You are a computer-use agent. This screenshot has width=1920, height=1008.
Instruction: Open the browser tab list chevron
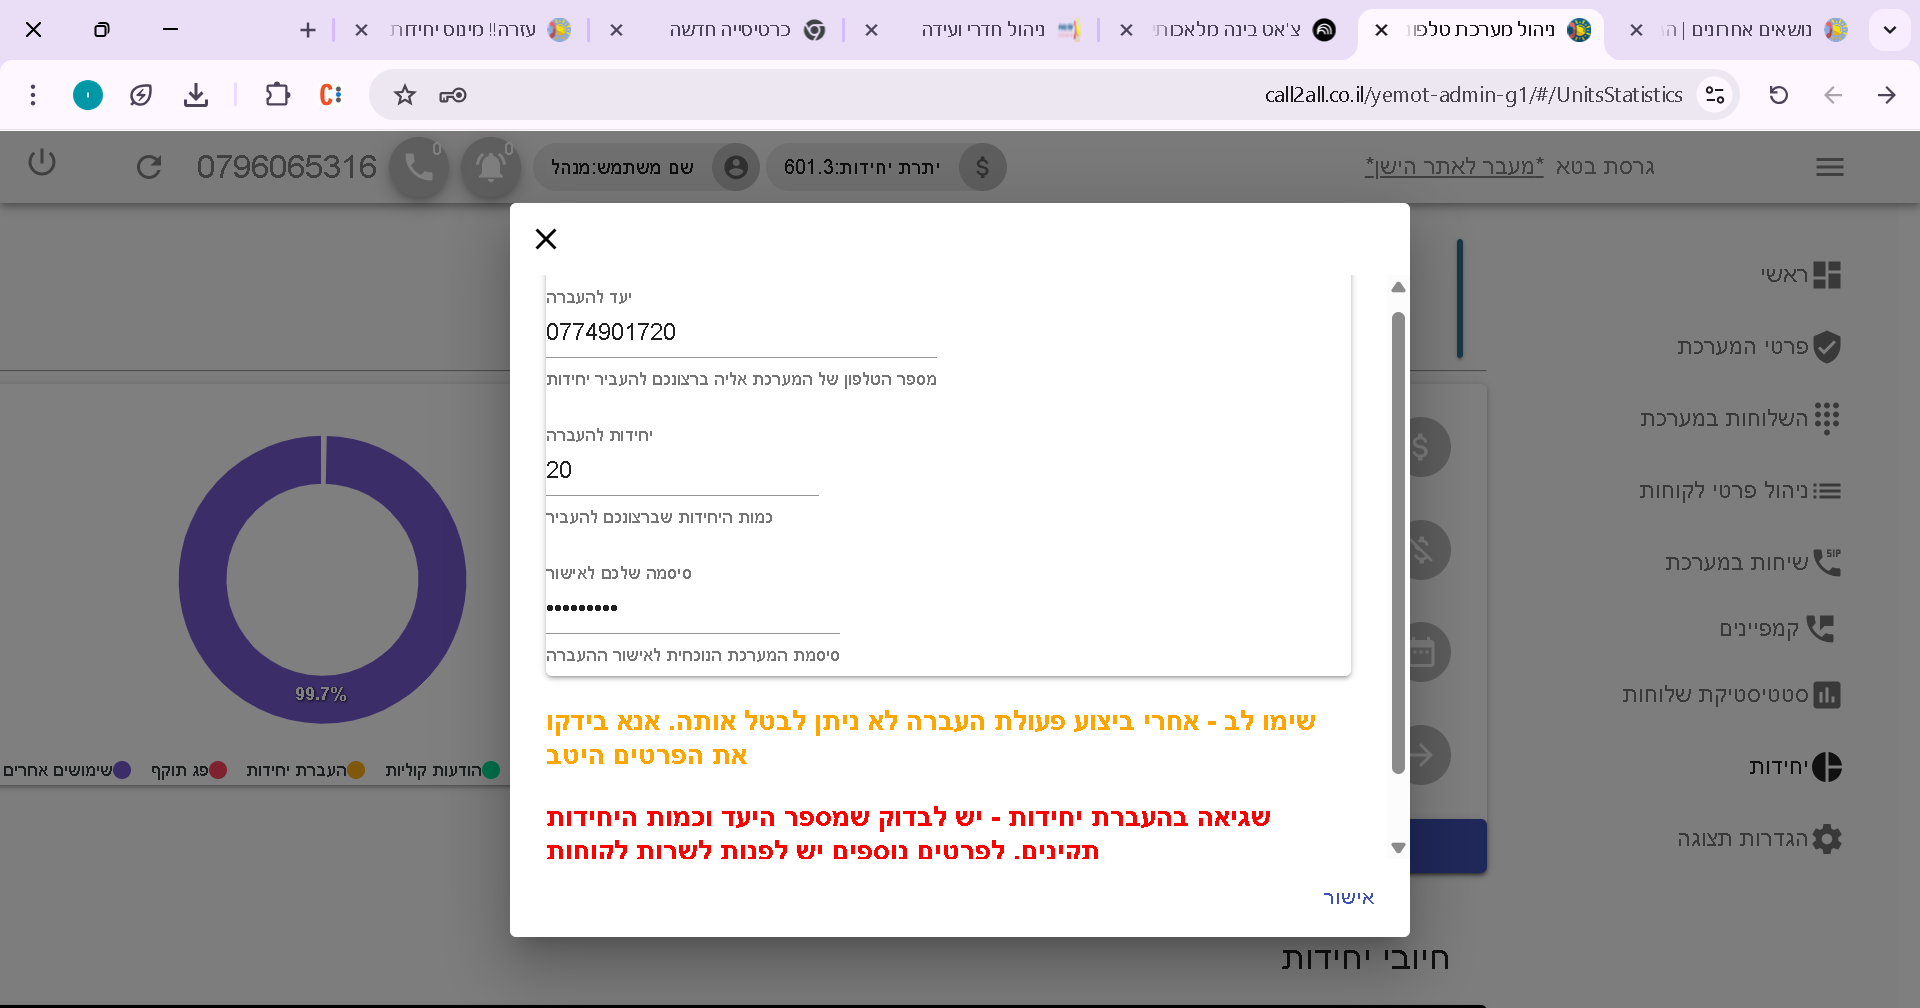pyautogui.click(x=1890, y=30)
